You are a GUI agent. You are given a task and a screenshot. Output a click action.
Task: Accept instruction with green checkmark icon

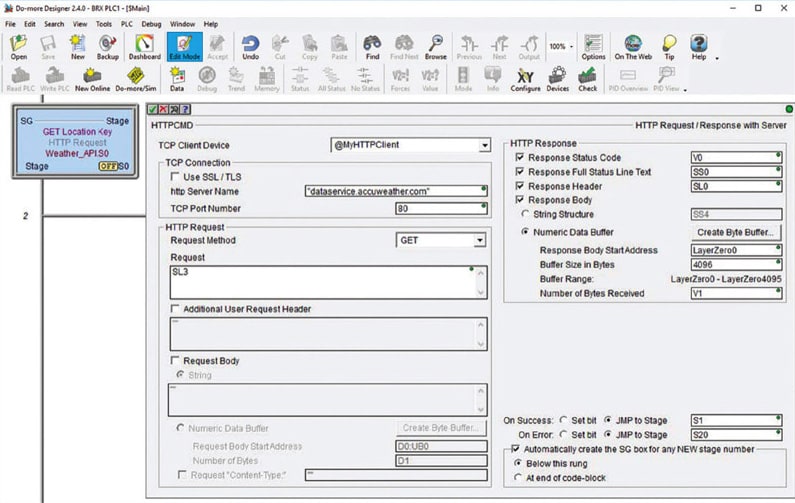(153, 109)
